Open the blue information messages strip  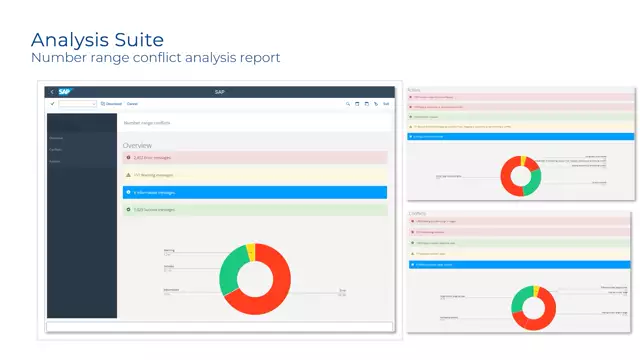[255, 192]
